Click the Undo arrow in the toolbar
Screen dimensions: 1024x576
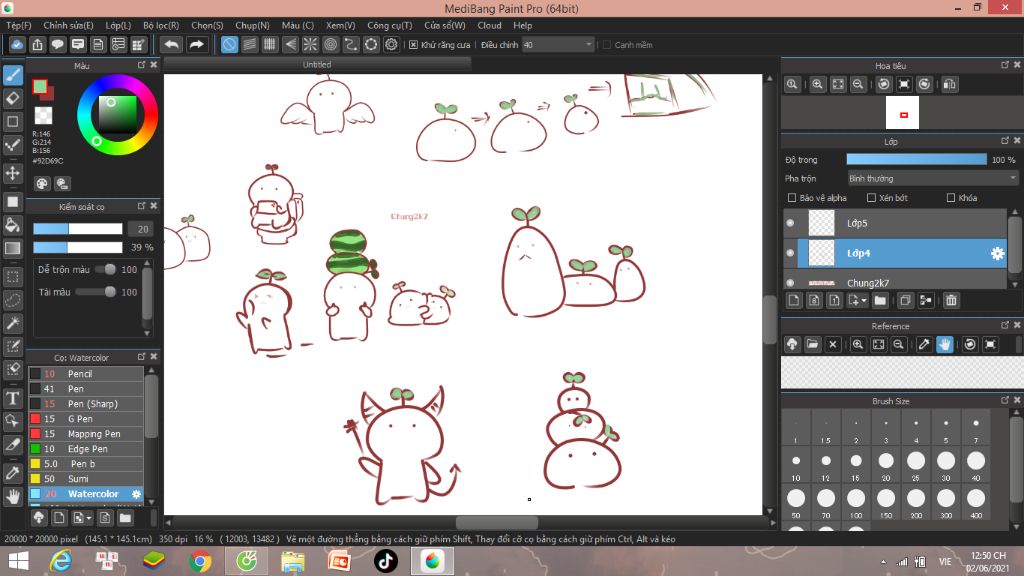[x=172, y=44]
